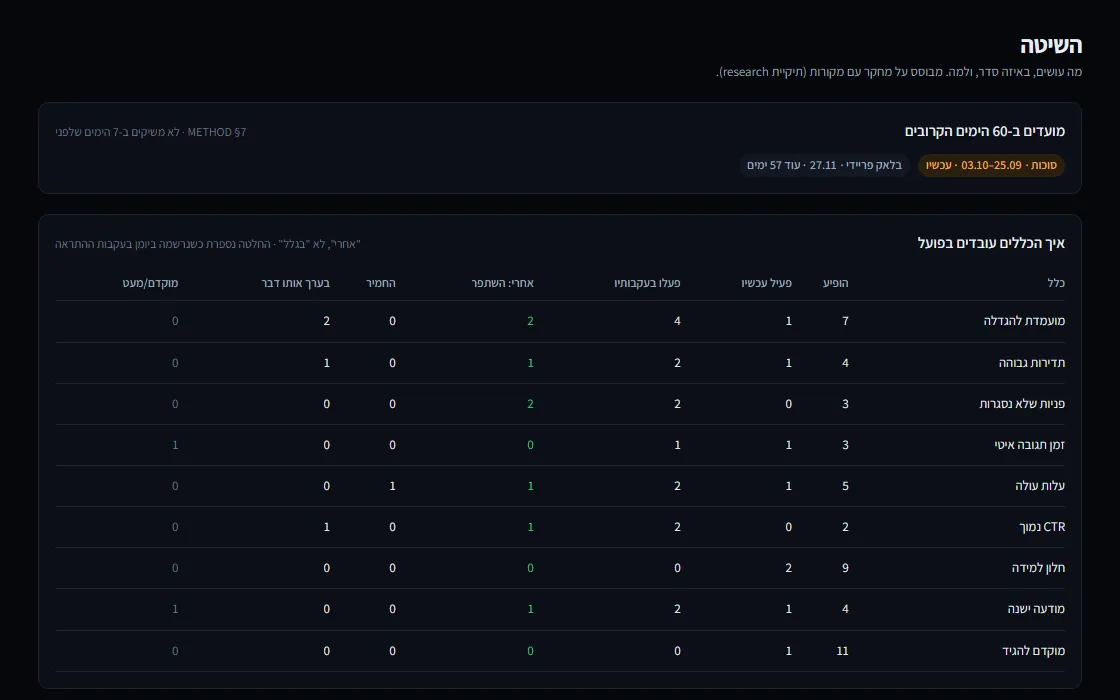The width and height of the screenshot is (1120, 700).
Task: Click the value 4 in the "מודעה ישנה" row
Action: click(x=845, y=609)
